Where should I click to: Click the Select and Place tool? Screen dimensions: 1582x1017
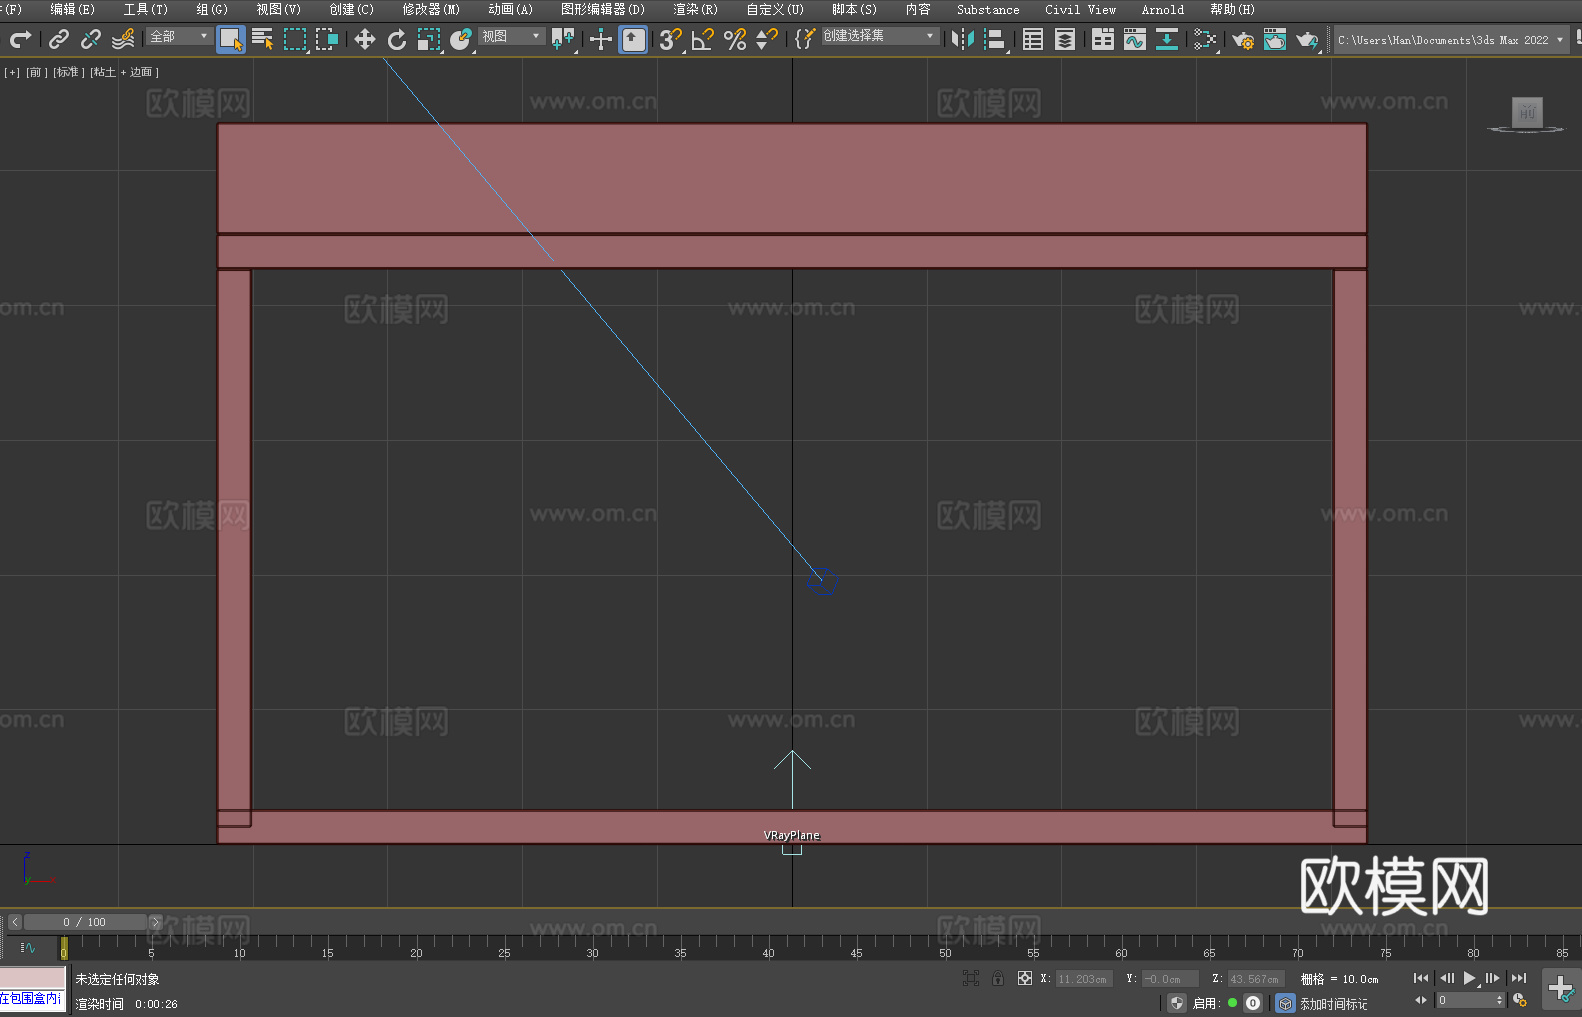pos(461,39)
